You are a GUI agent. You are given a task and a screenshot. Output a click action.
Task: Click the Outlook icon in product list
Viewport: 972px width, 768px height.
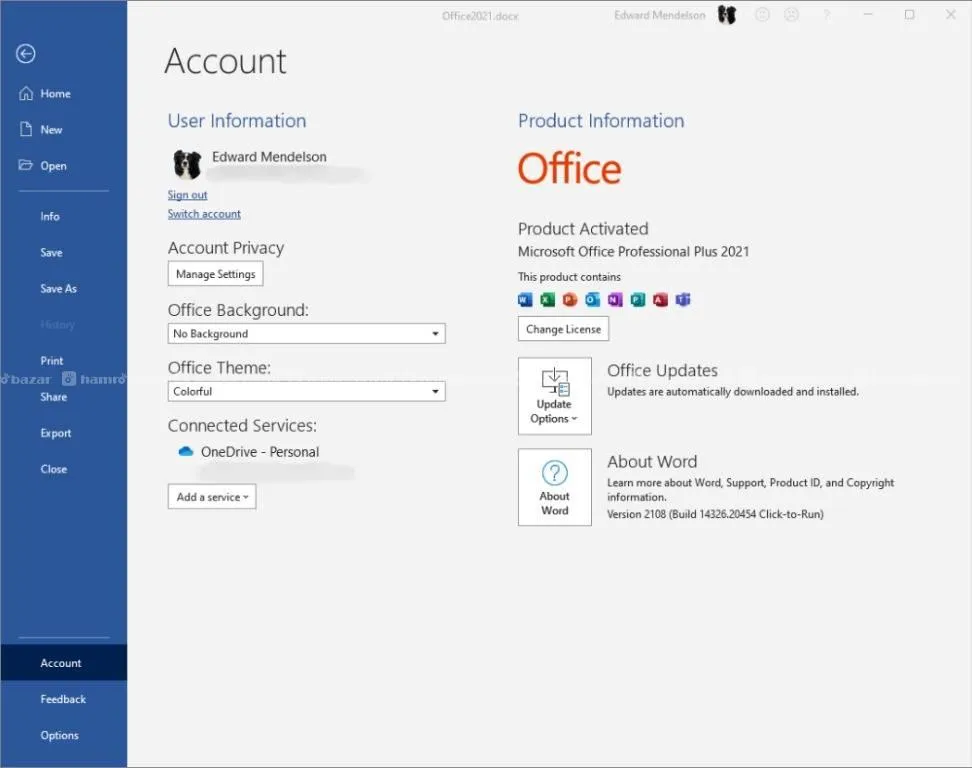[592, 299]
